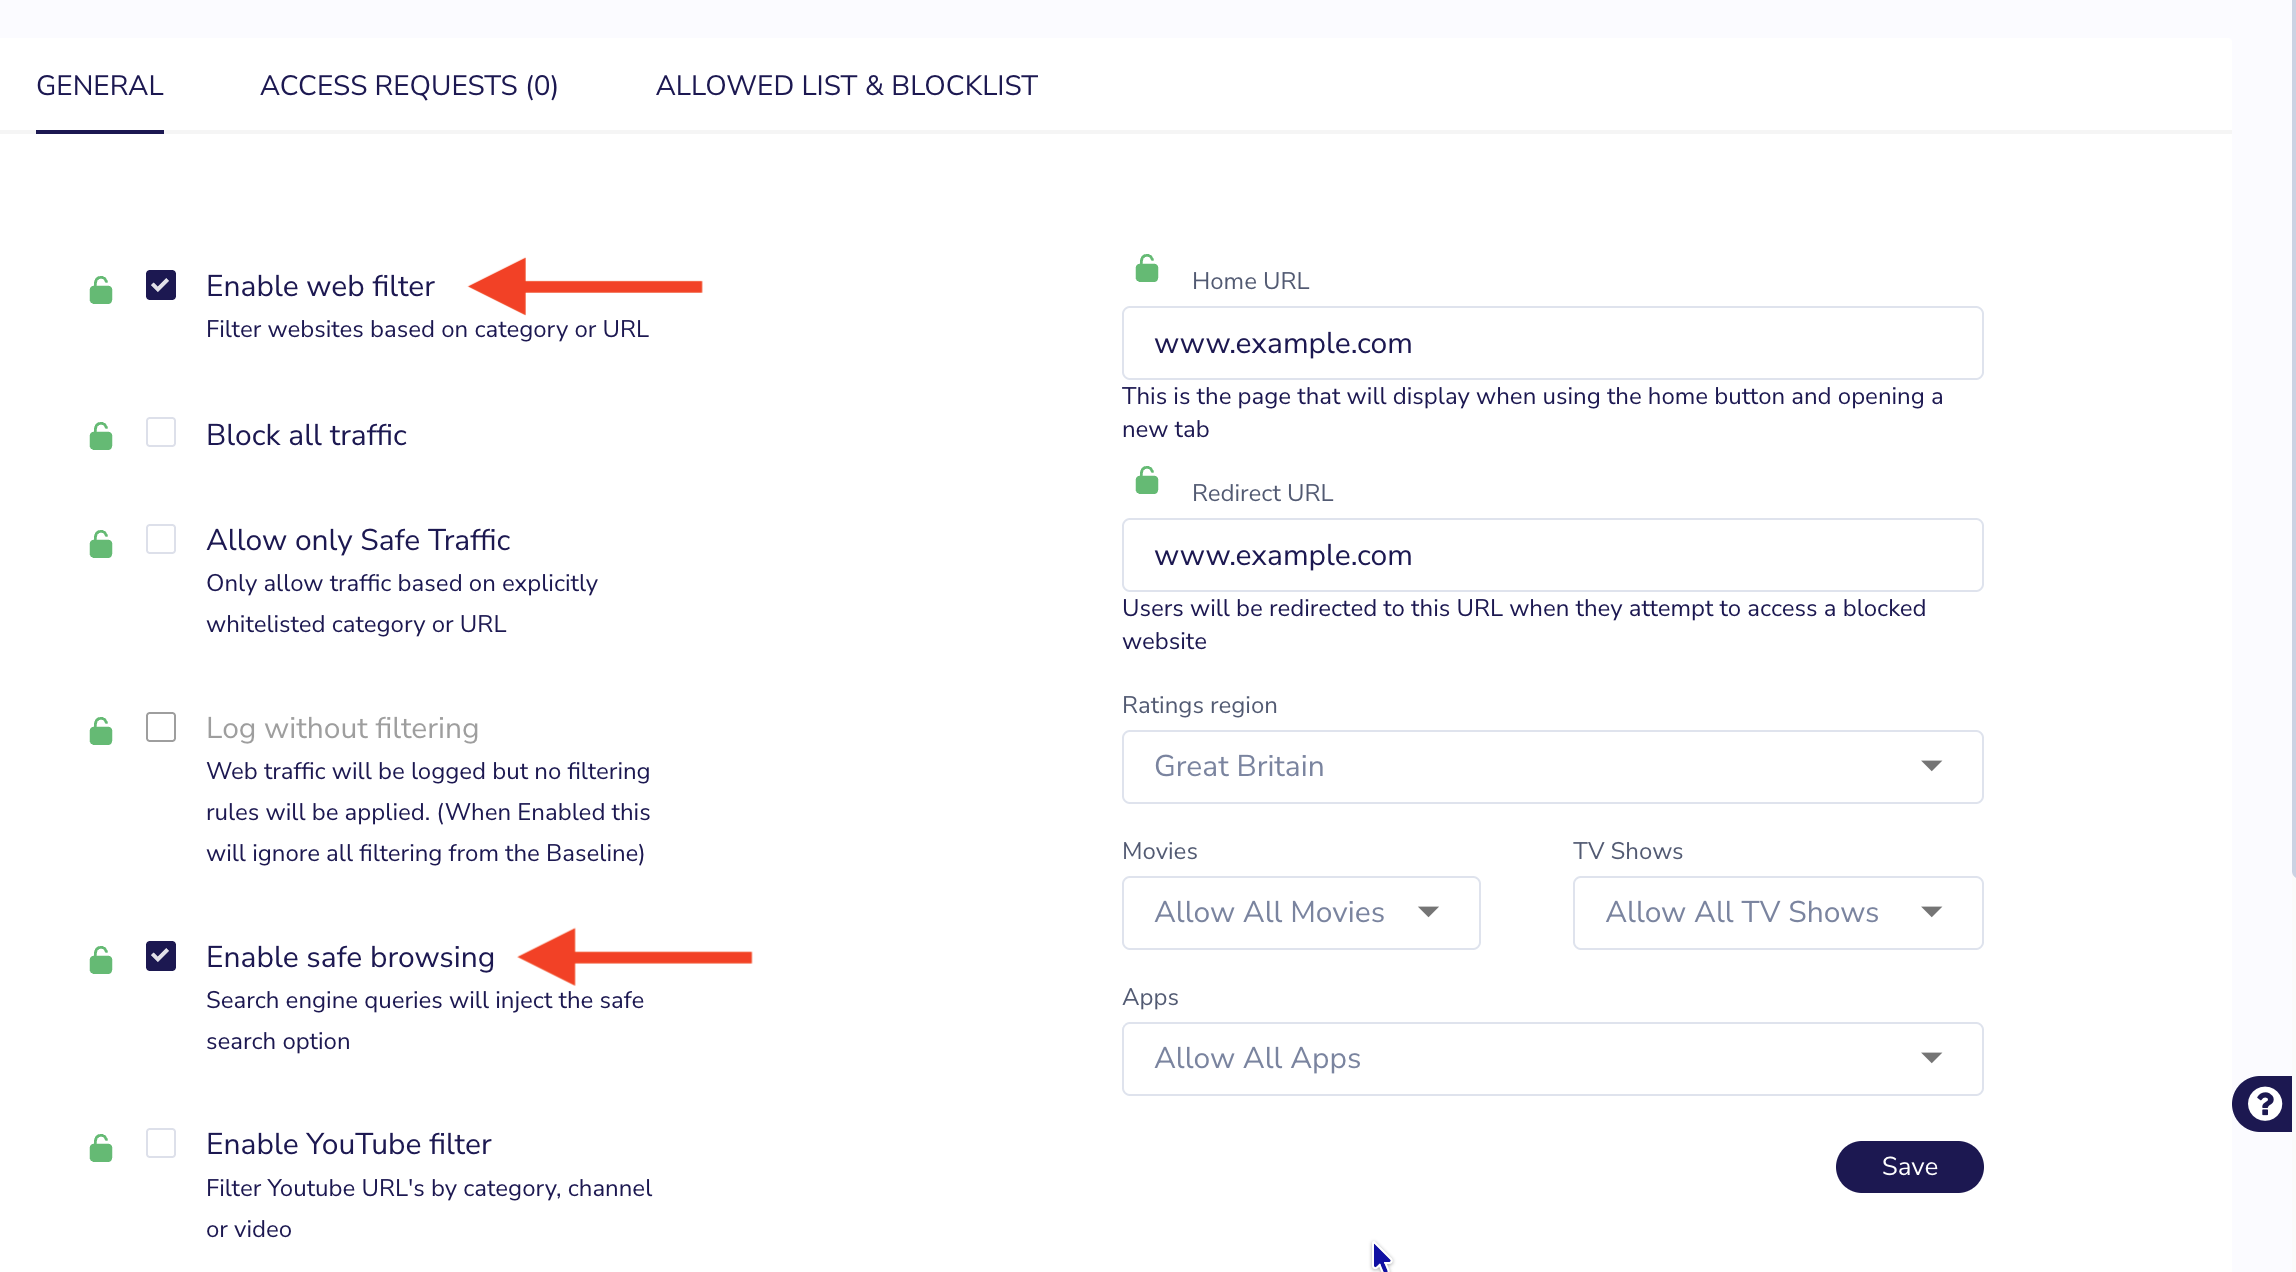This screenshot has width=2296, height=1272.
Task: Click the lock icon beside Enable safe browsing
Action: (x=101, y=960)
